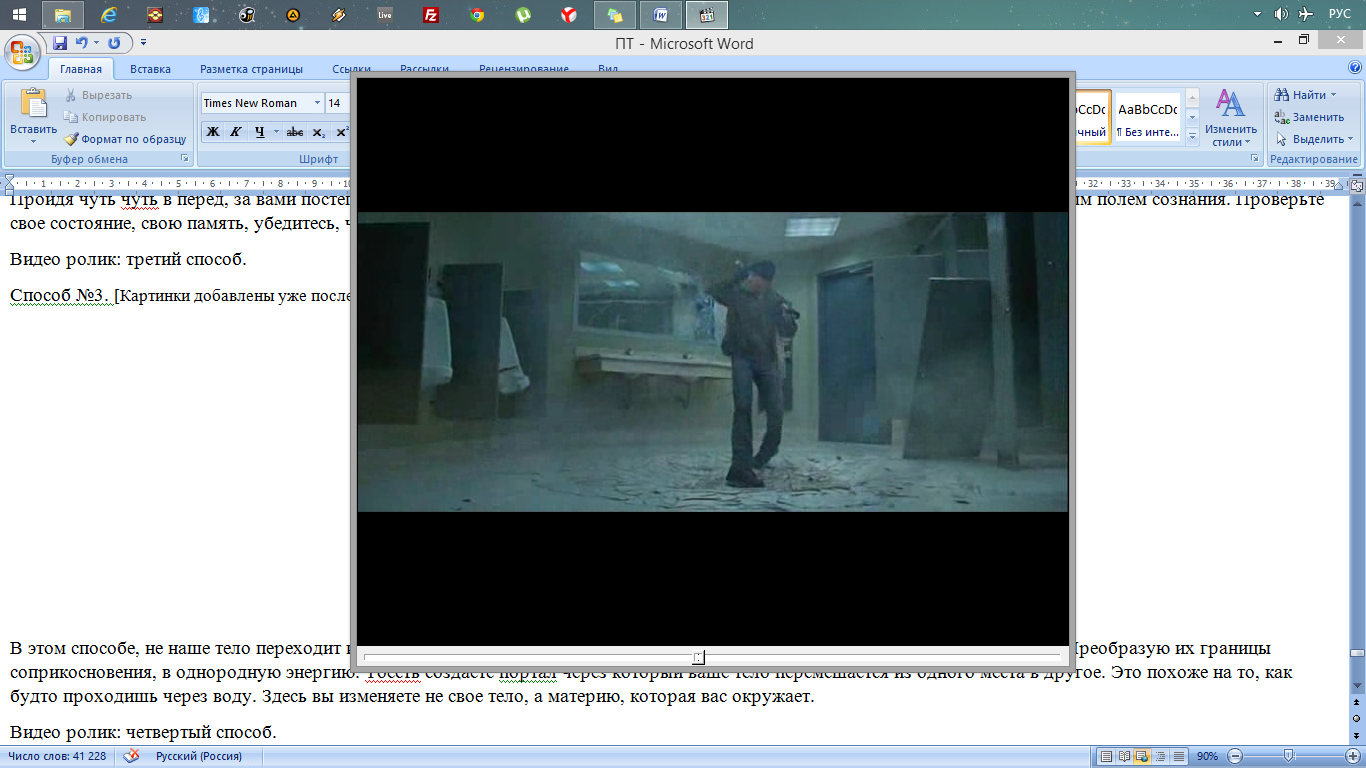Find text with Найти
The image size is (1366, 768).
tap(1301, 95)
